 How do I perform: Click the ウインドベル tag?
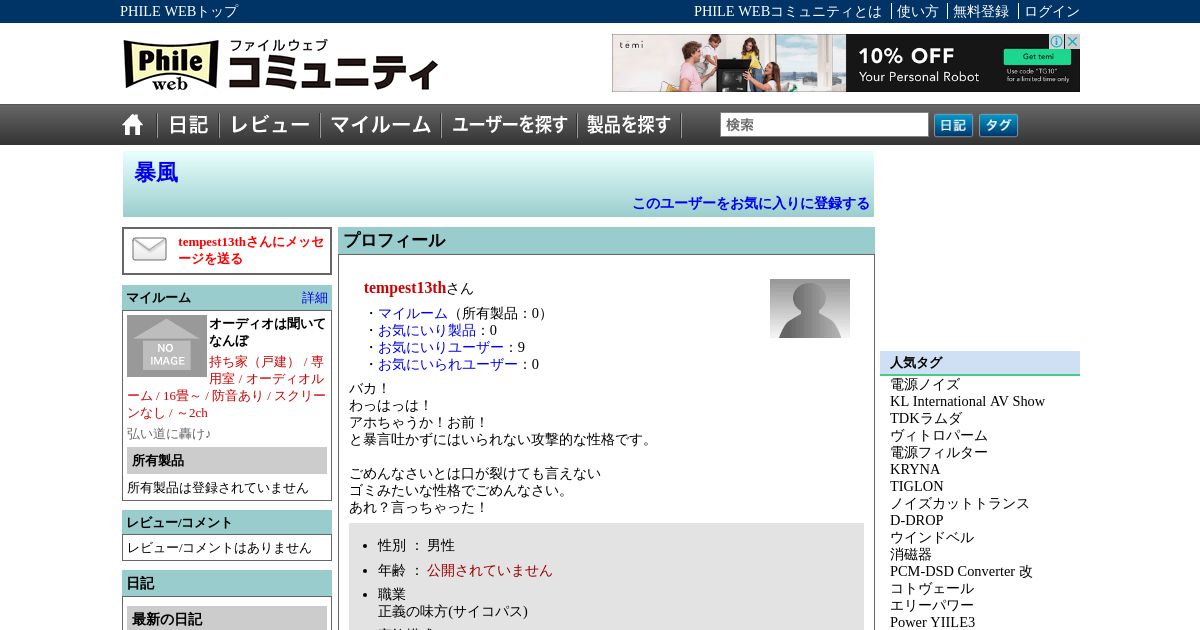point(932,537)
